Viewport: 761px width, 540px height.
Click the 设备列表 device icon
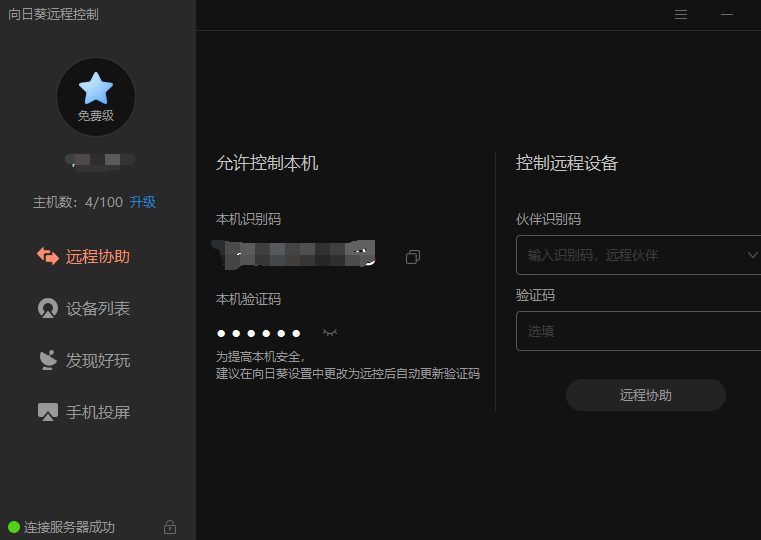[48, 308]
